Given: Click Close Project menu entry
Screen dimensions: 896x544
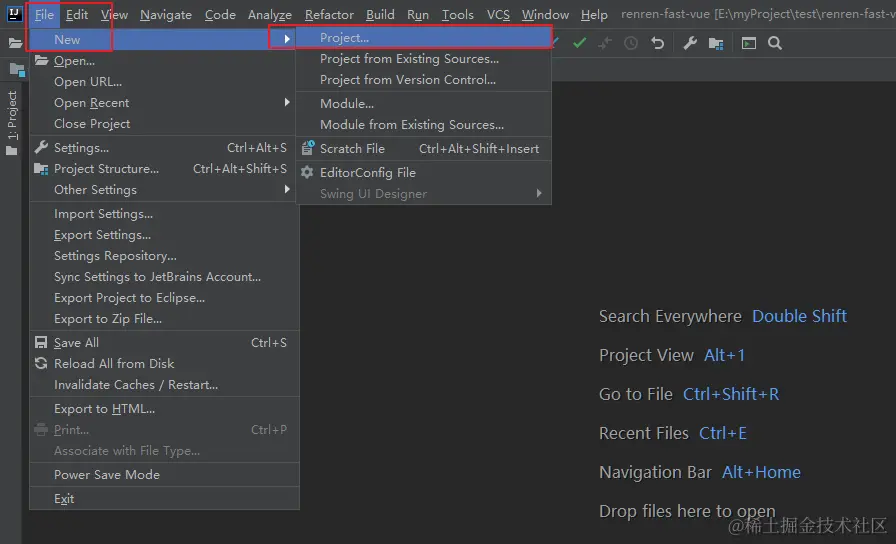Looking at the screenshot, I should [x=164, y=123].
